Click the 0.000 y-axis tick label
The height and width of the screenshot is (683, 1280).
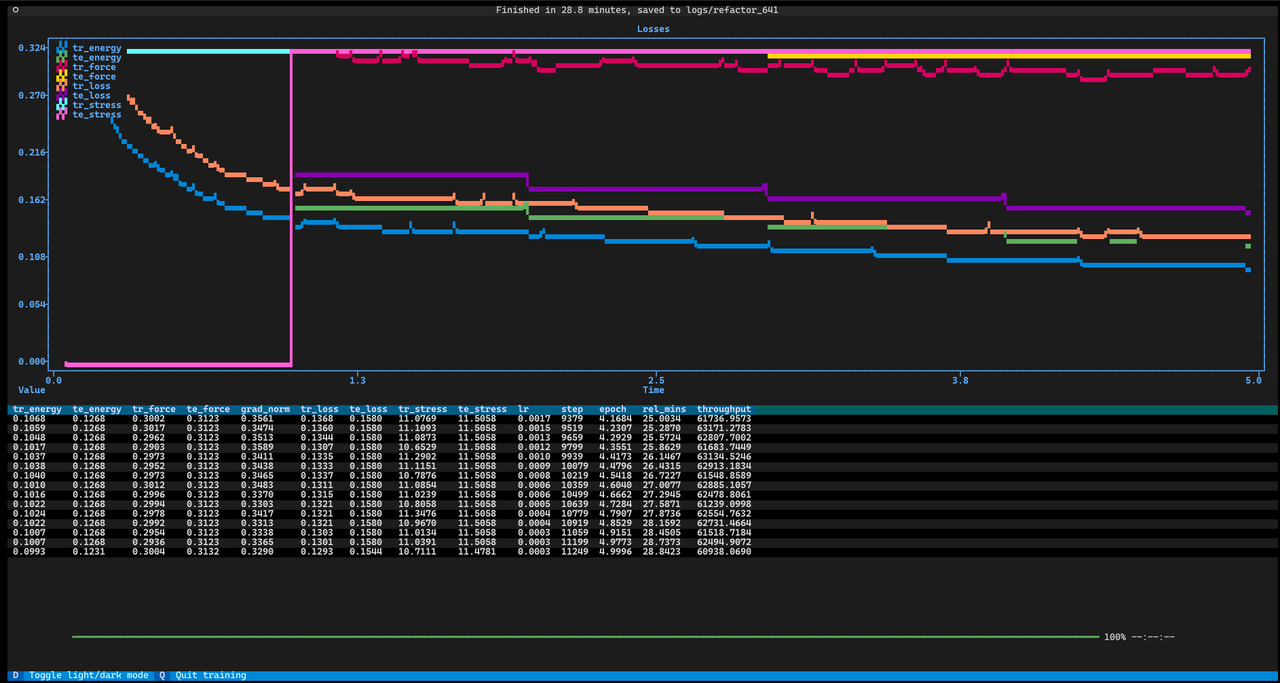(32, 361)
